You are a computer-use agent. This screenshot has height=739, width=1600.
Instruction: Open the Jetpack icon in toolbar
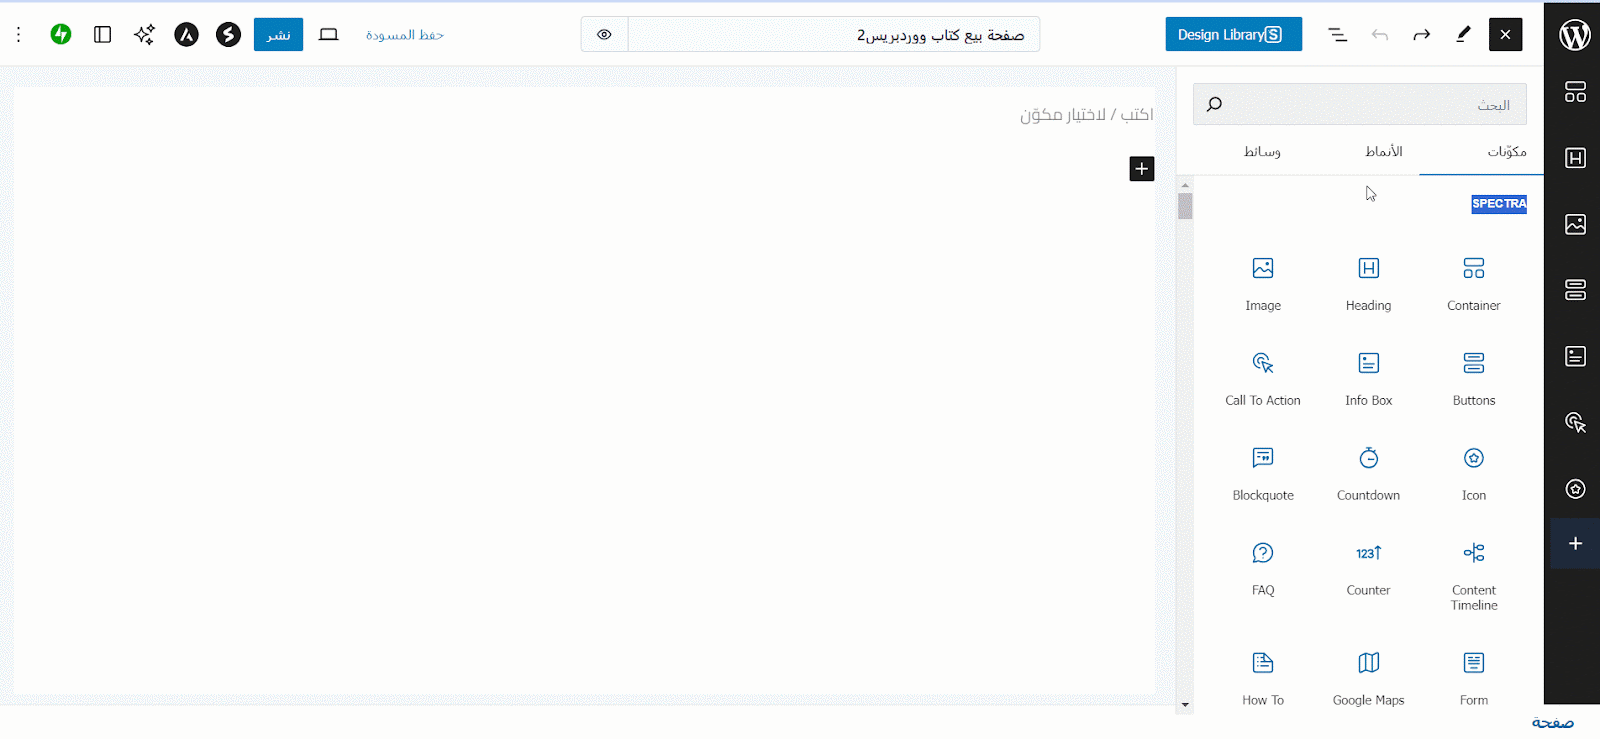point(61,34)
